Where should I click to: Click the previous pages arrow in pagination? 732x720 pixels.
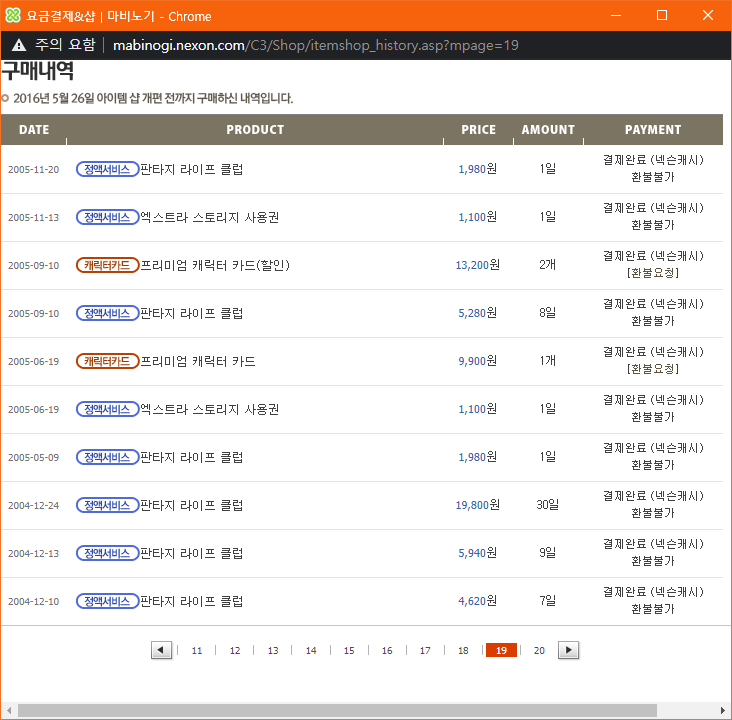tap(162, 650)
